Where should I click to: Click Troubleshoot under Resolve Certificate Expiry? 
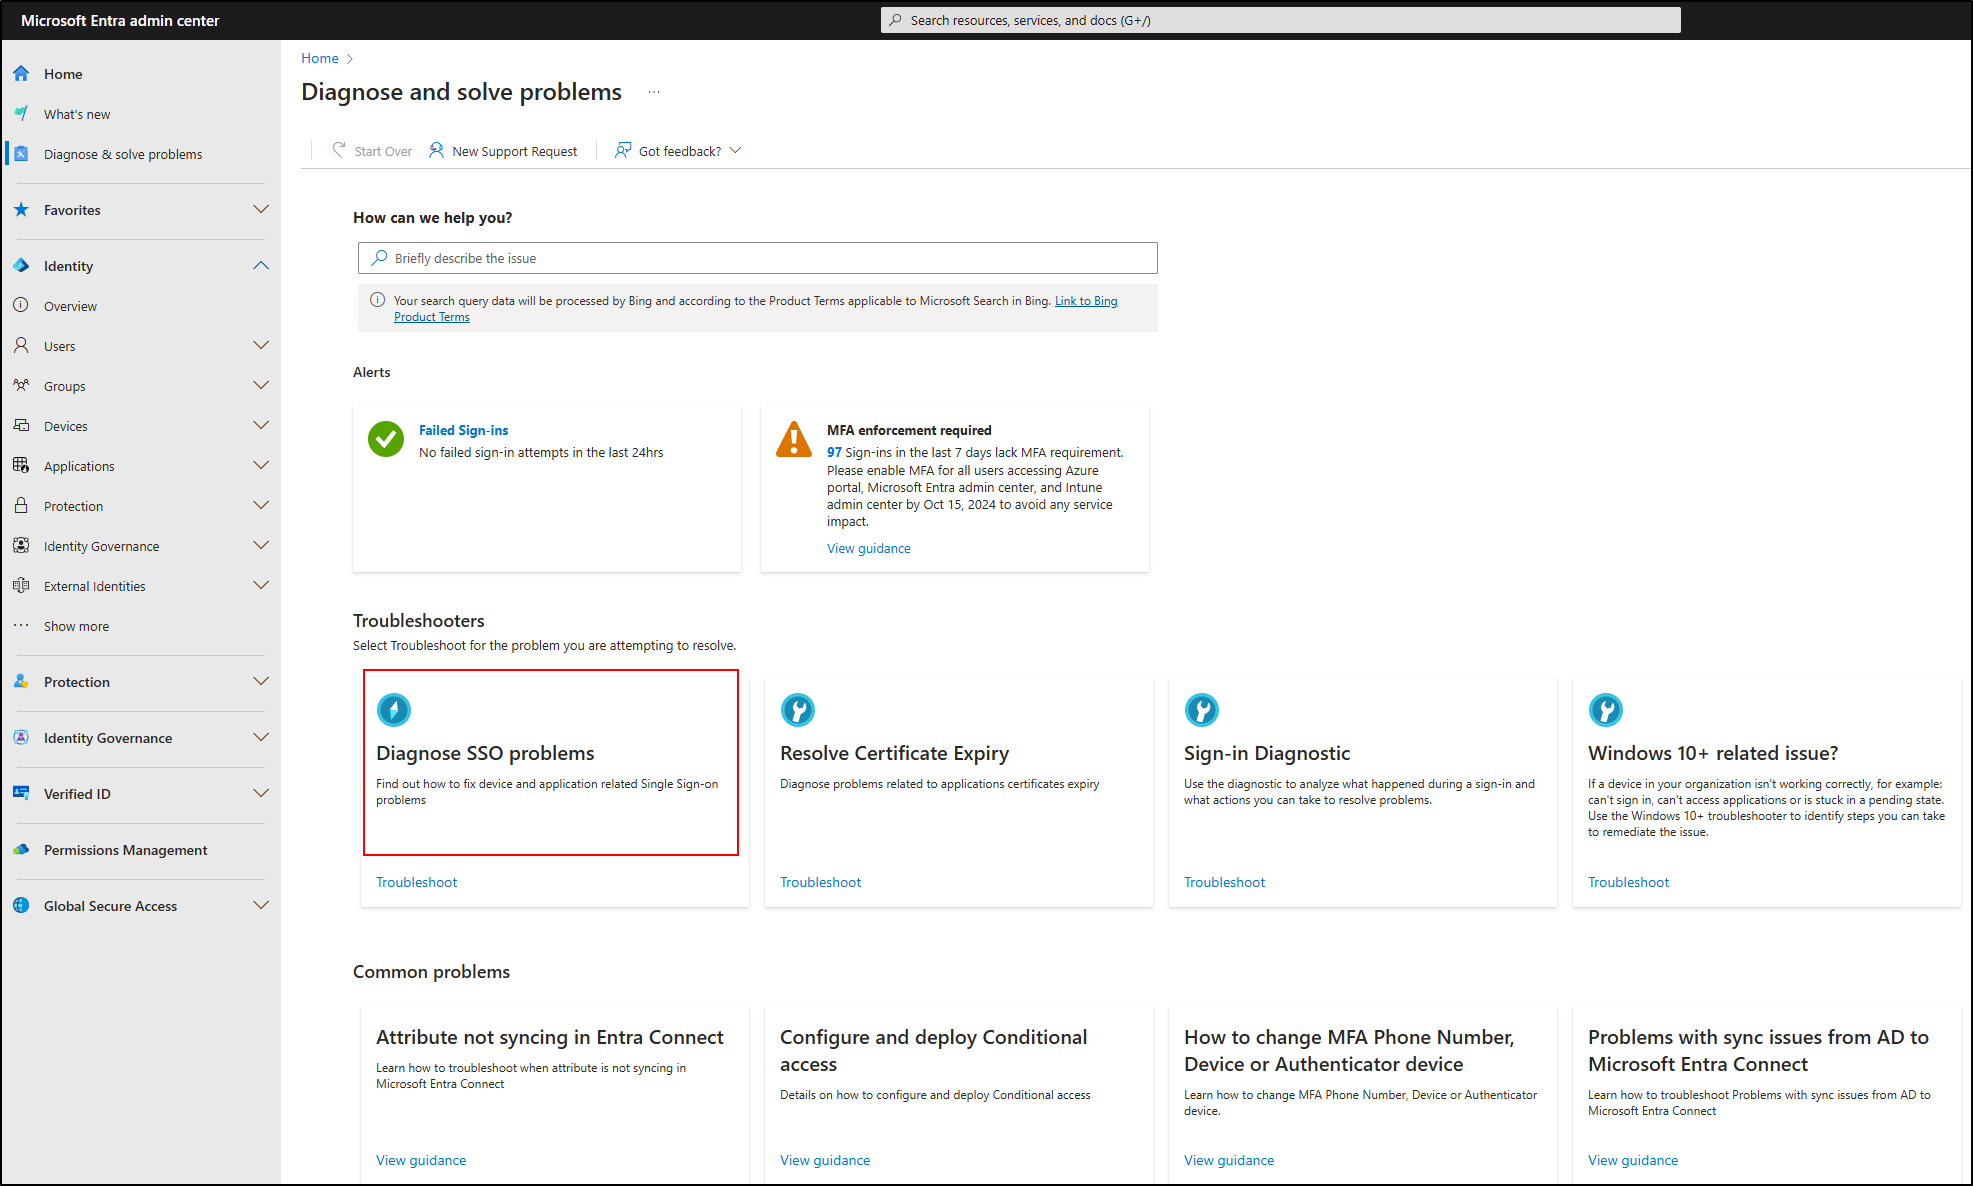click(x=820, y=882)
